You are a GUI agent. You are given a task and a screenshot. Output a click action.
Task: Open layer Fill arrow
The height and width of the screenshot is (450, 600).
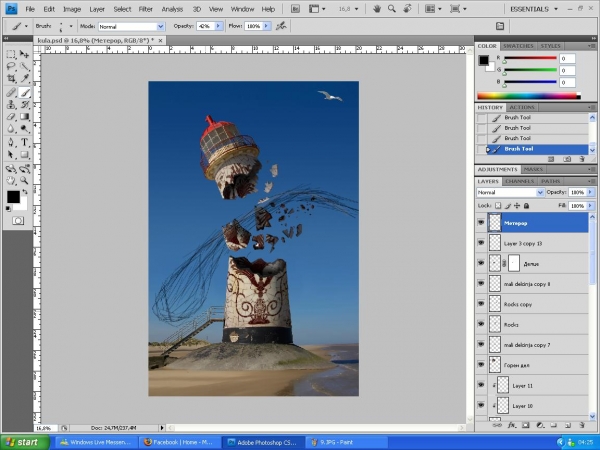tap(591, 205)
